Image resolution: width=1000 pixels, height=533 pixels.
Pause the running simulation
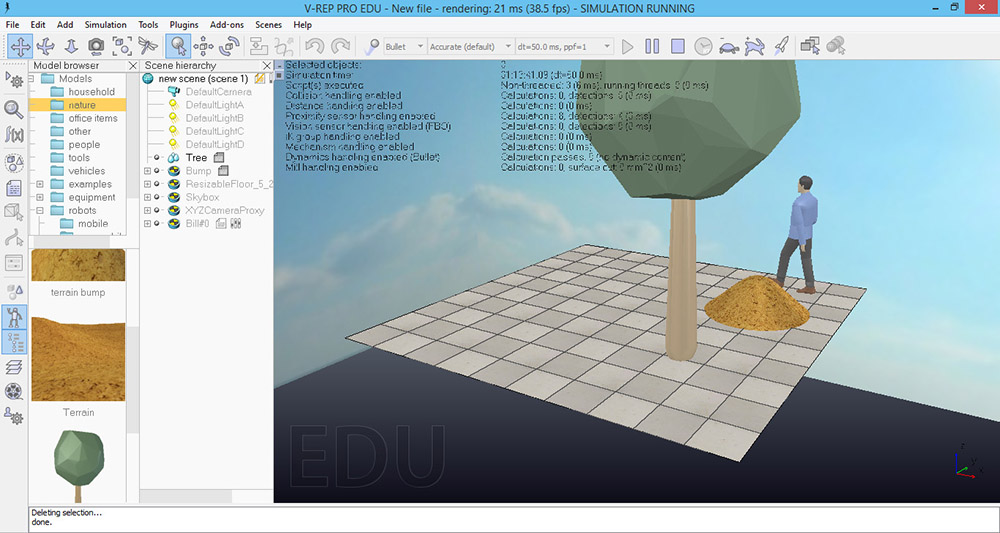(x=652, y=46)
